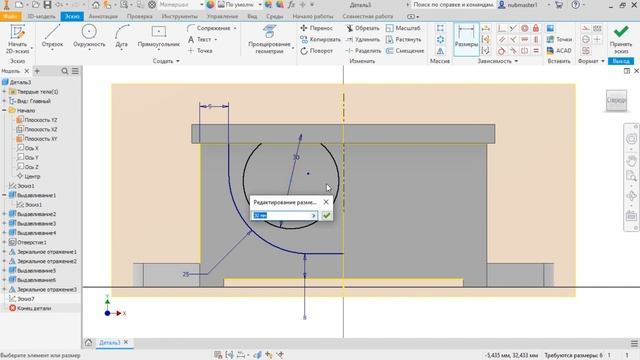Screen dimensions: 640x360
Task: Switch to the Аннотации ribbon tab
Action: 103,16
